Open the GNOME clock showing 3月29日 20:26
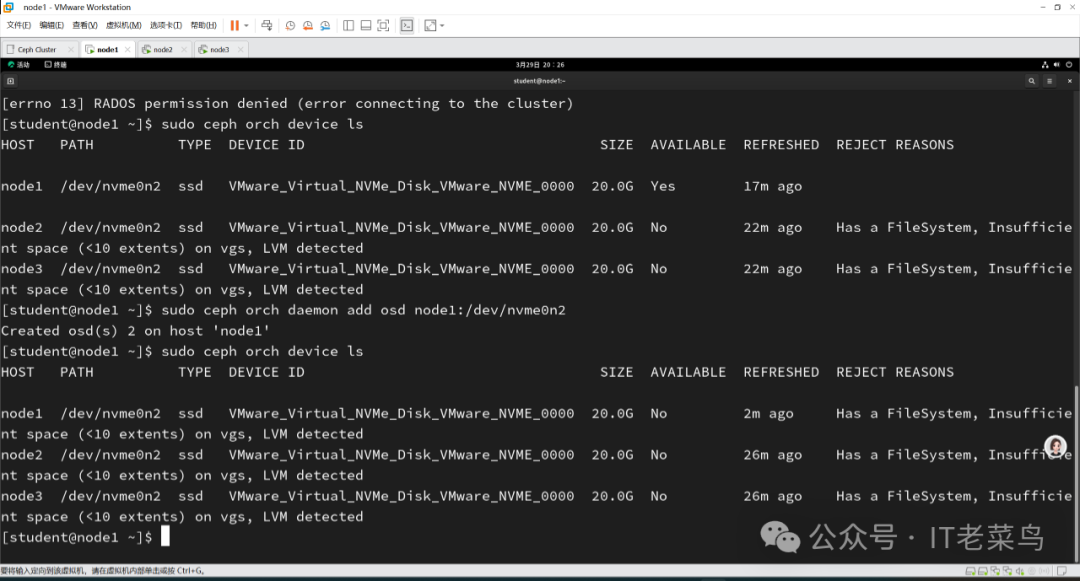The height and width of the screenshot is (581, 1080). (540, 65)
